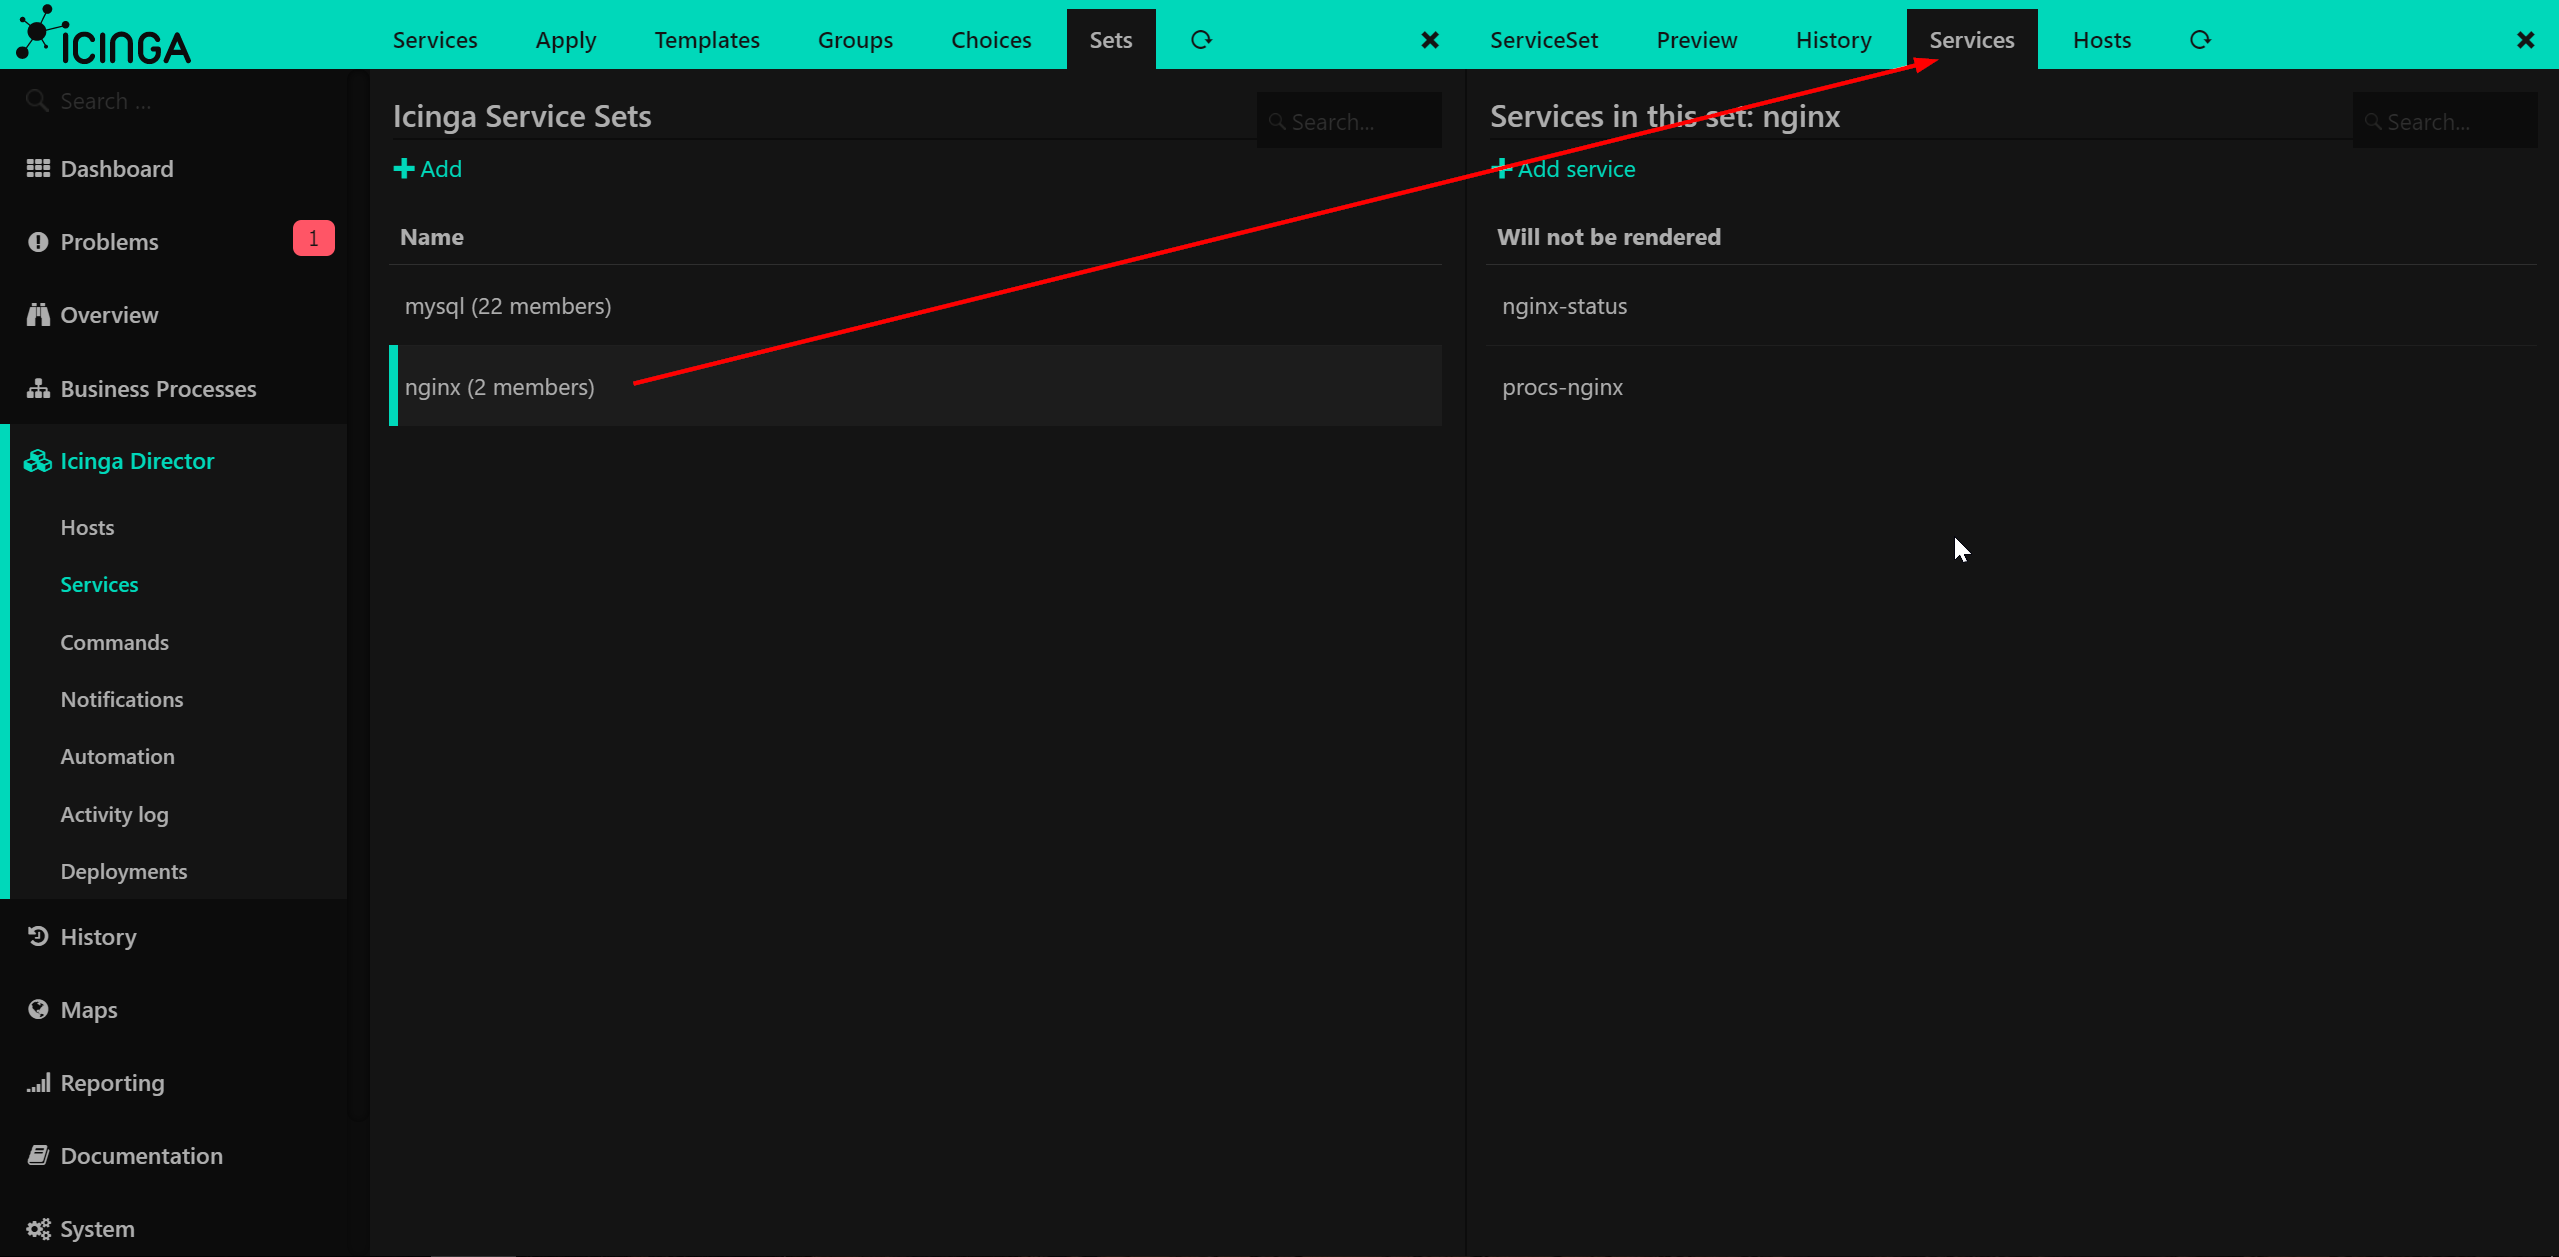Open the Choices tab
The width and height of the screenshot is (2559, 1257).
pyautogui.click(x=990, y=39)
